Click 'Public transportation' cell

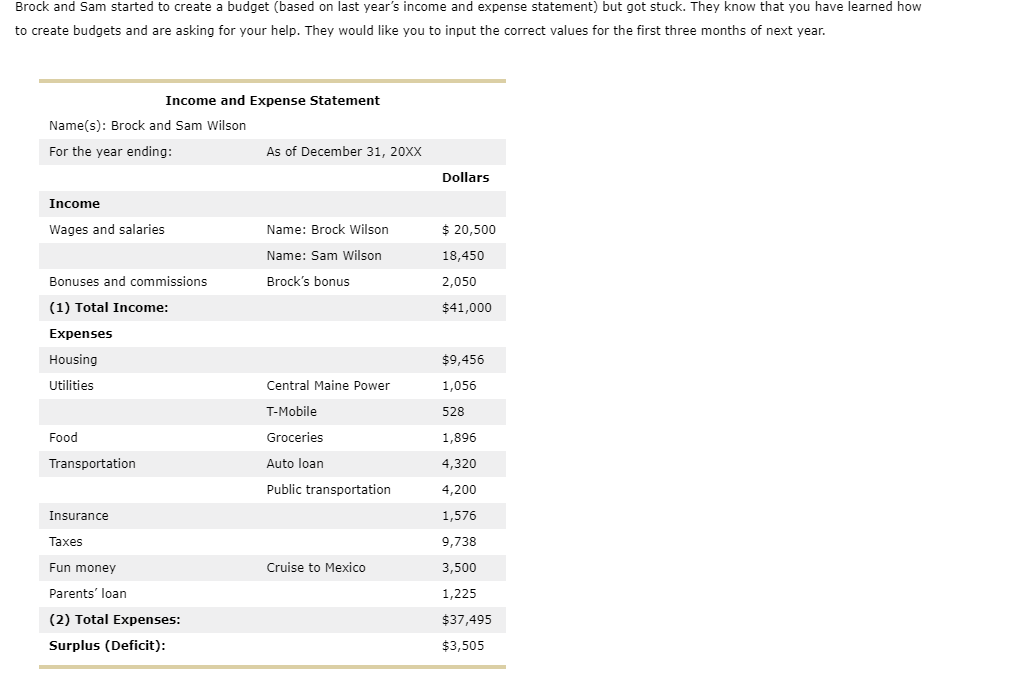coord(329,490)
